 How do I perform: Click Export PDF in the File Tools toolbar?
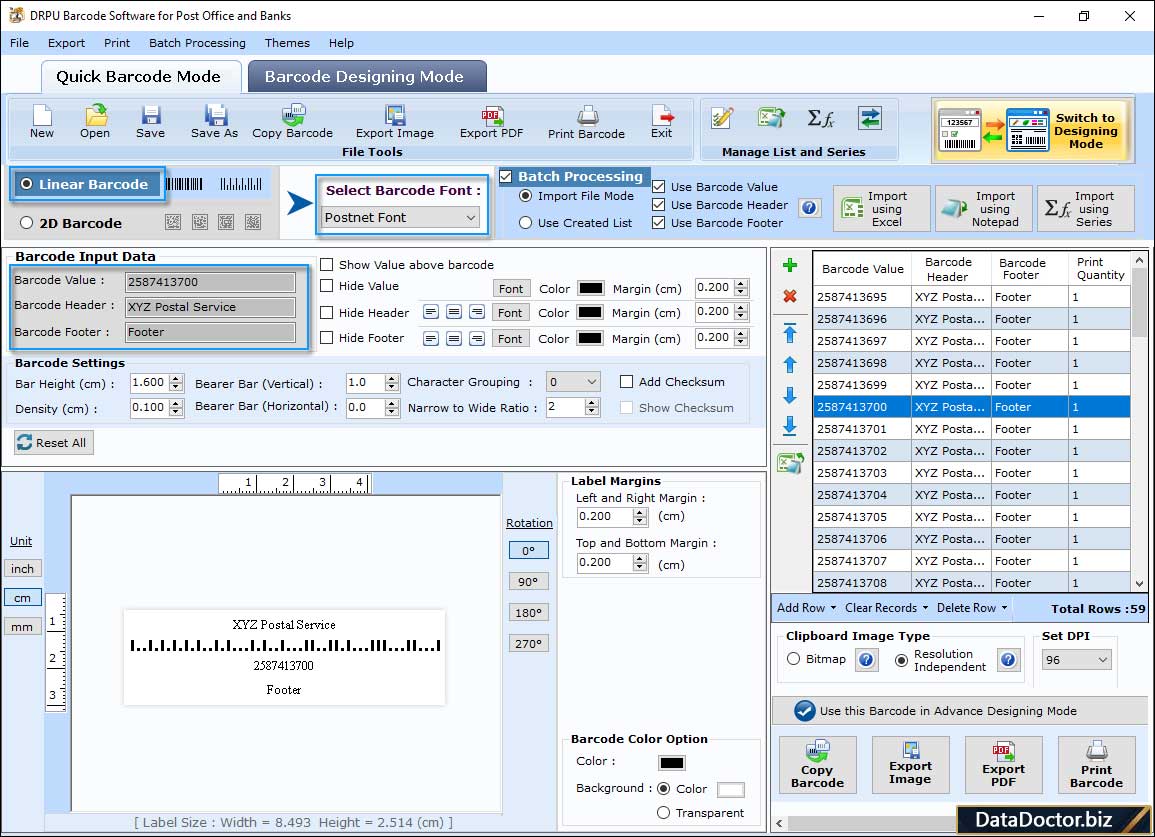click(x=491, y=121)
